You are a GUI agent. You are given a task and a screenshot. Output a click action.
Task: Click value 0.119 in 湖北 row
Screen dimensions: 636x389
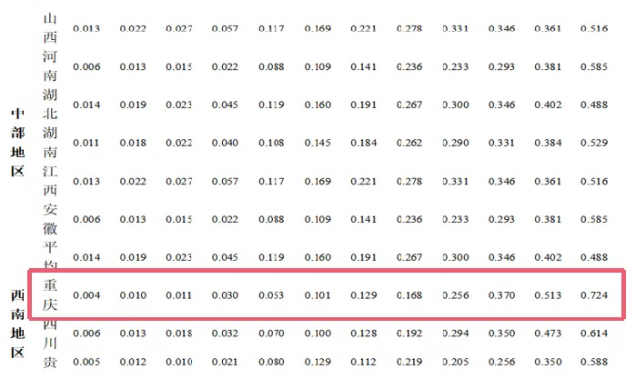(271, 105)
